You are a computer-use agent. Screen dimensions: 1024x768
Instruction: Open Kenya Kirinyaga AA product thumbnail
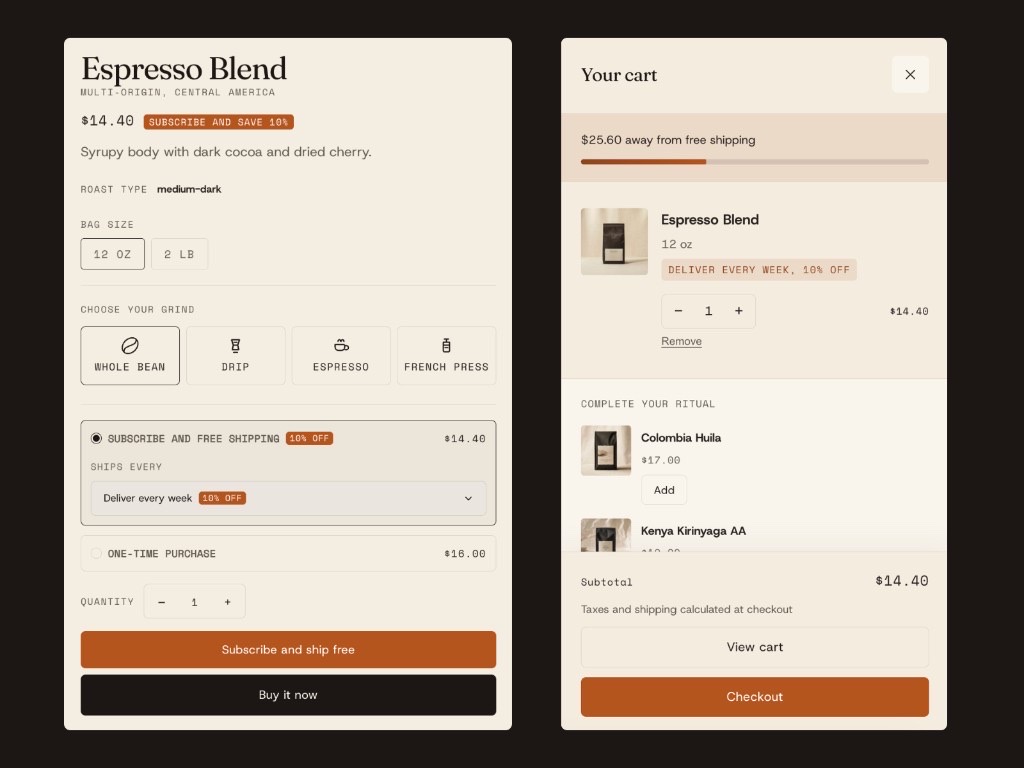[x=605, y=536]
